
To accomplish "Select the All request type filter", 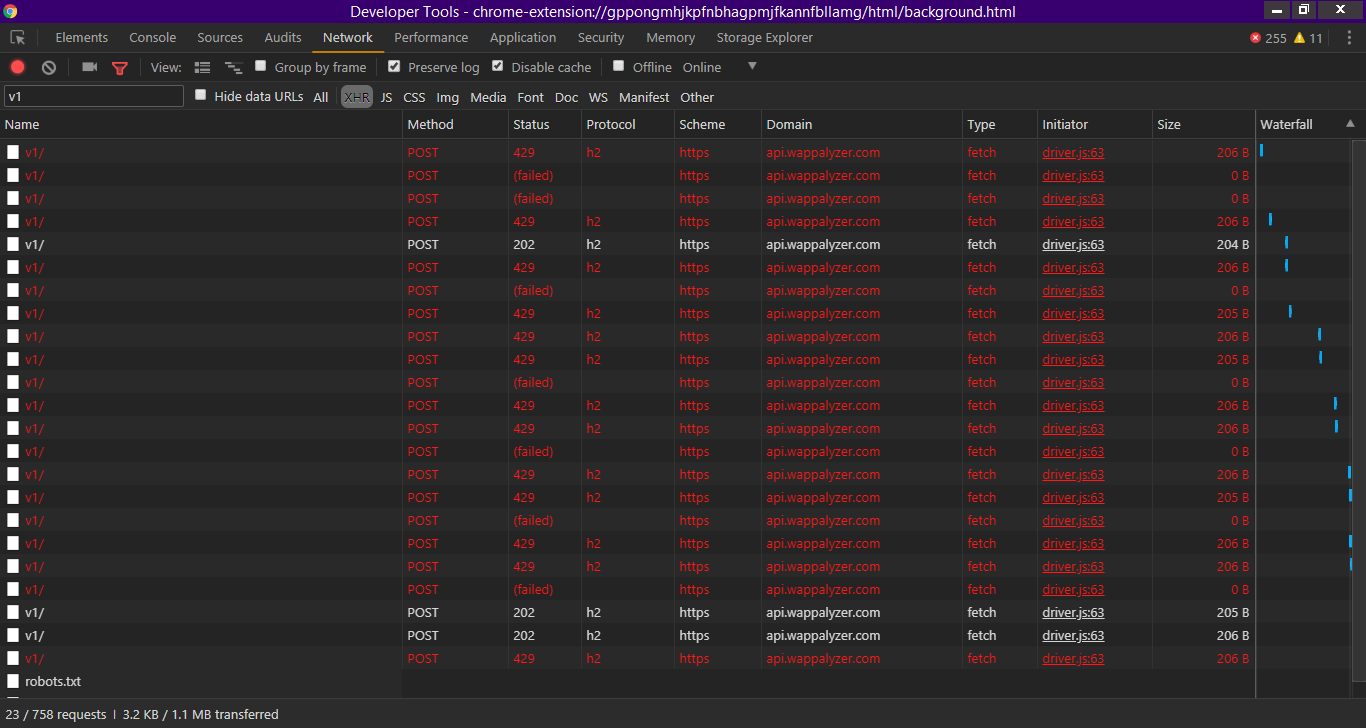I will click(x=321, y=97).
